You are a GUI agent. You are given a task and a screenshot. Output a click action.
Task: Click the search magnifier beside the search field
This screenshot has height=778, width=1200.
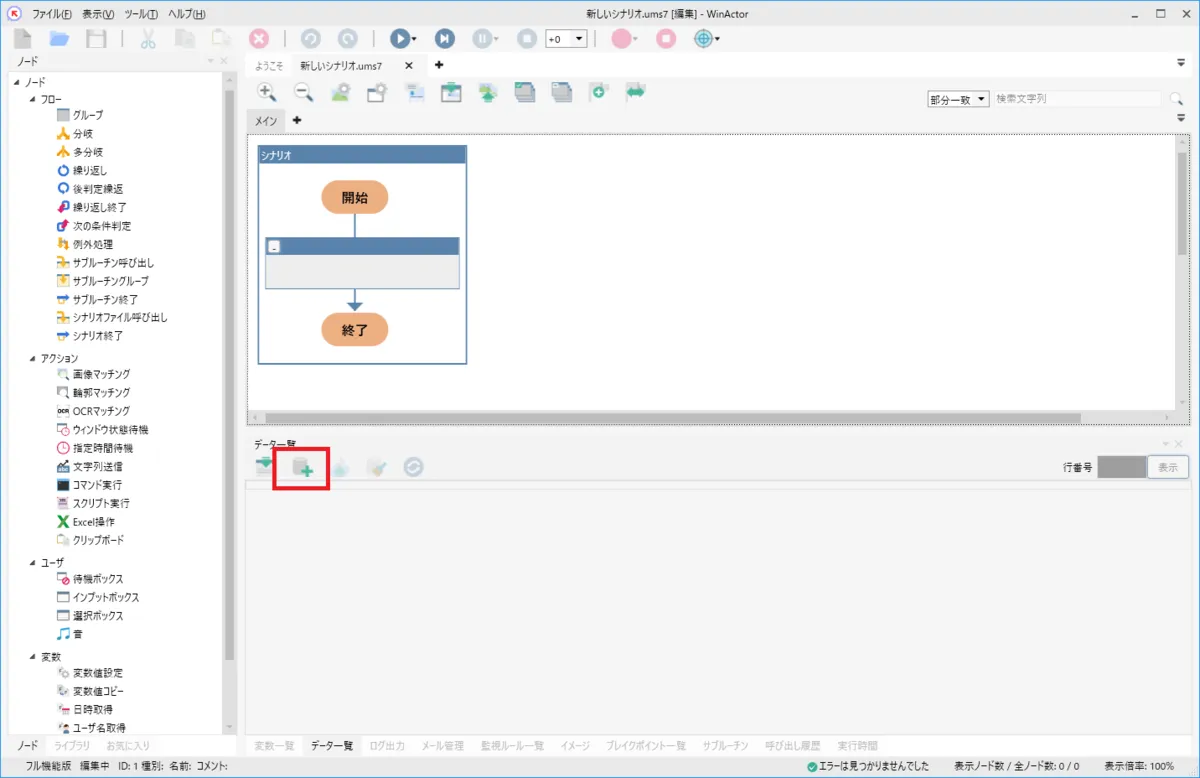coord(1177,98)
